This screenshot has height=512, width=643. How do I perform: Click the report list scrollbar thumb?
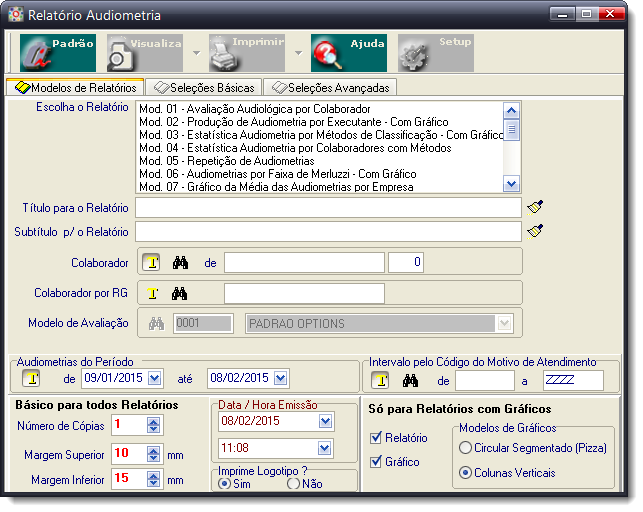(x=511, y=130)
